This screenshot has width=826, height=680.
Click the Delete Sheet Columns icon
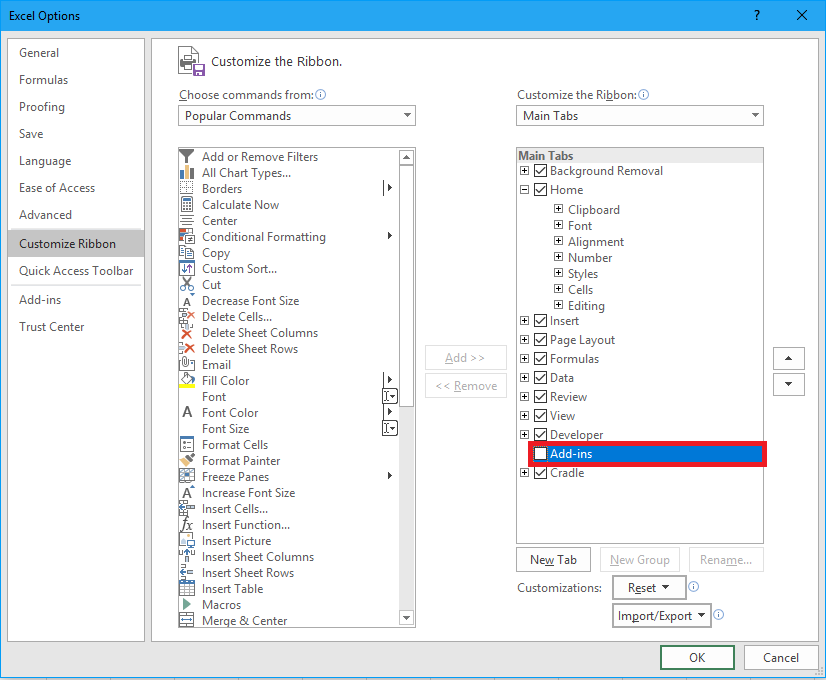186,333
